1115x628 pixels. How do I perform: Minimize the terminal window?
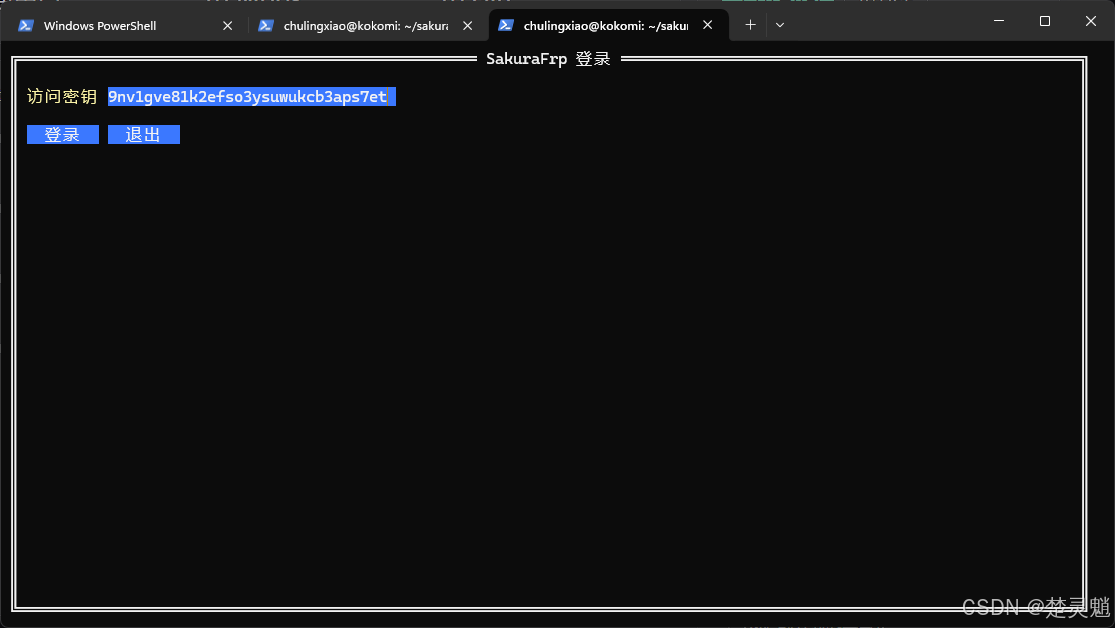tap(999, 21)
